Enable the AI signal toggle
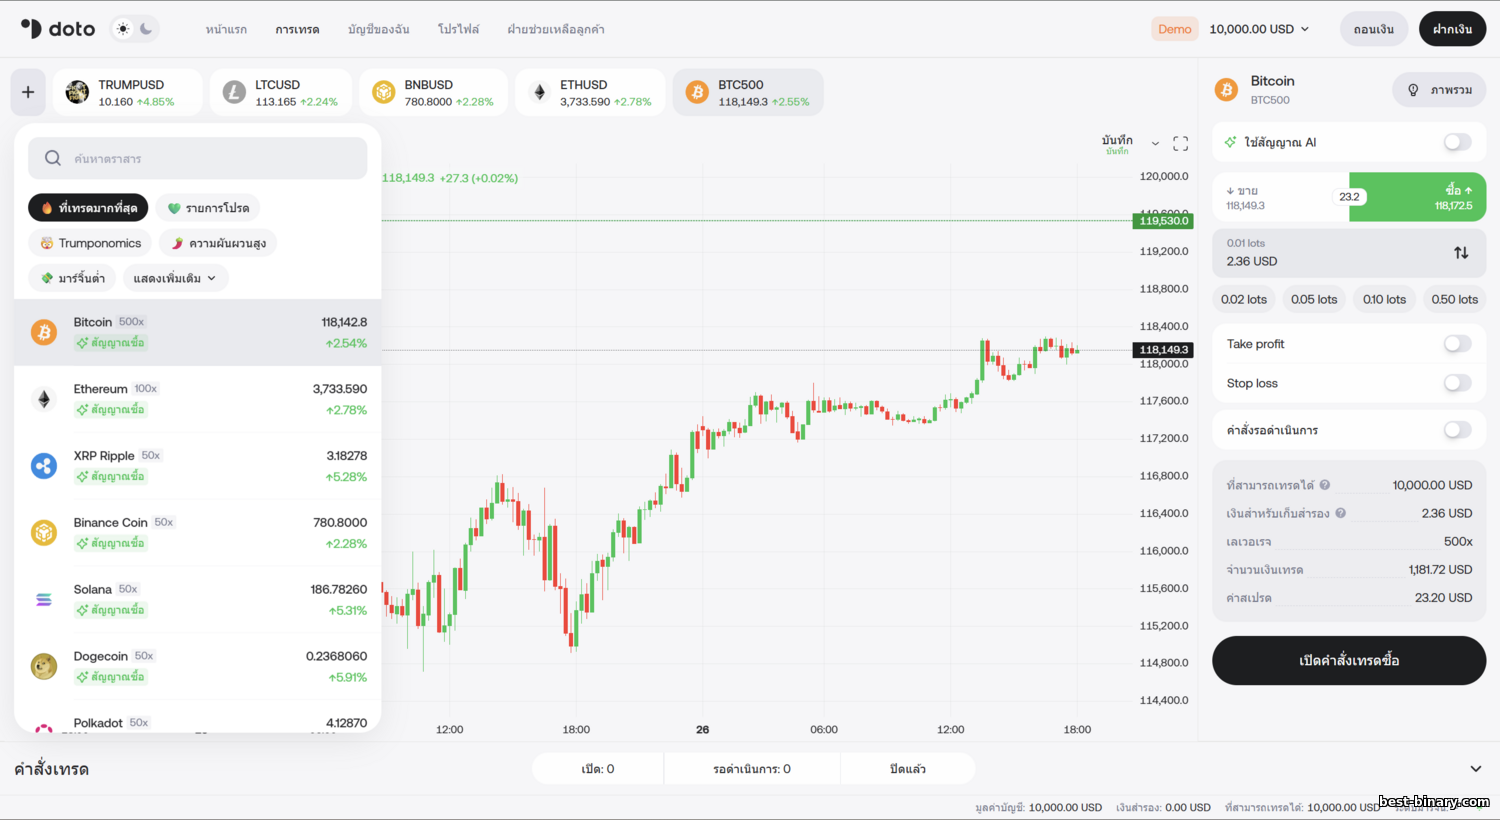 point(1457,142)
